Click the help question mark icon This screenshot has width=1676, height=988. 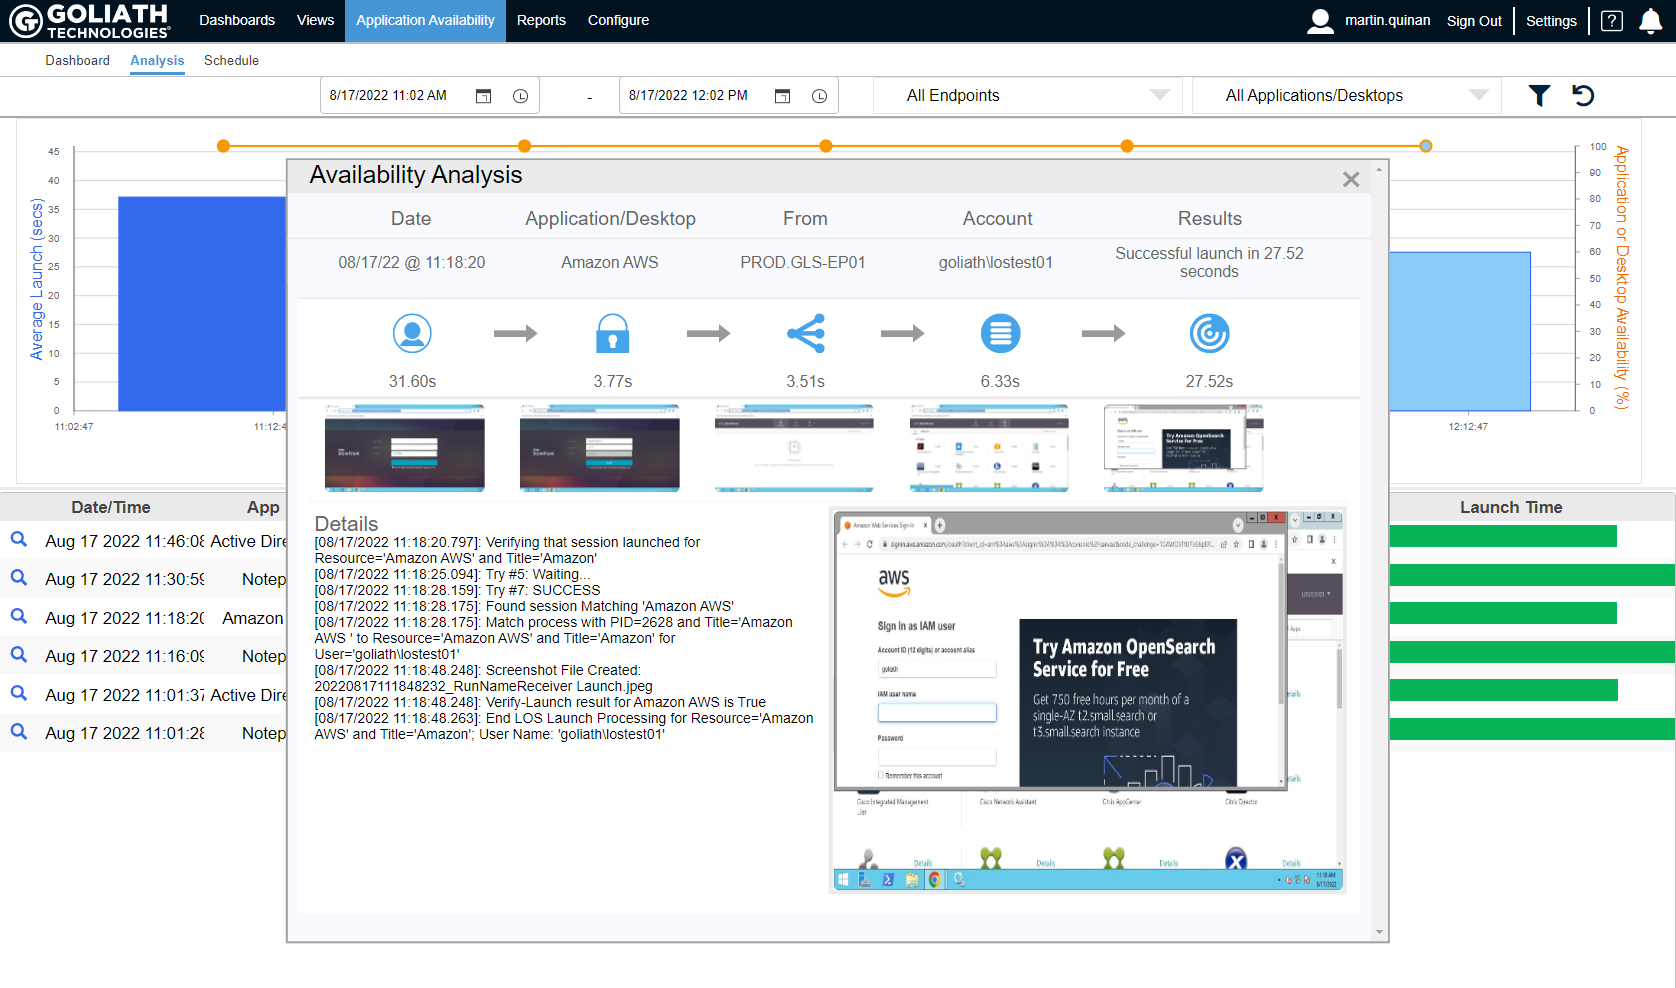click(x=1611, y=20)
